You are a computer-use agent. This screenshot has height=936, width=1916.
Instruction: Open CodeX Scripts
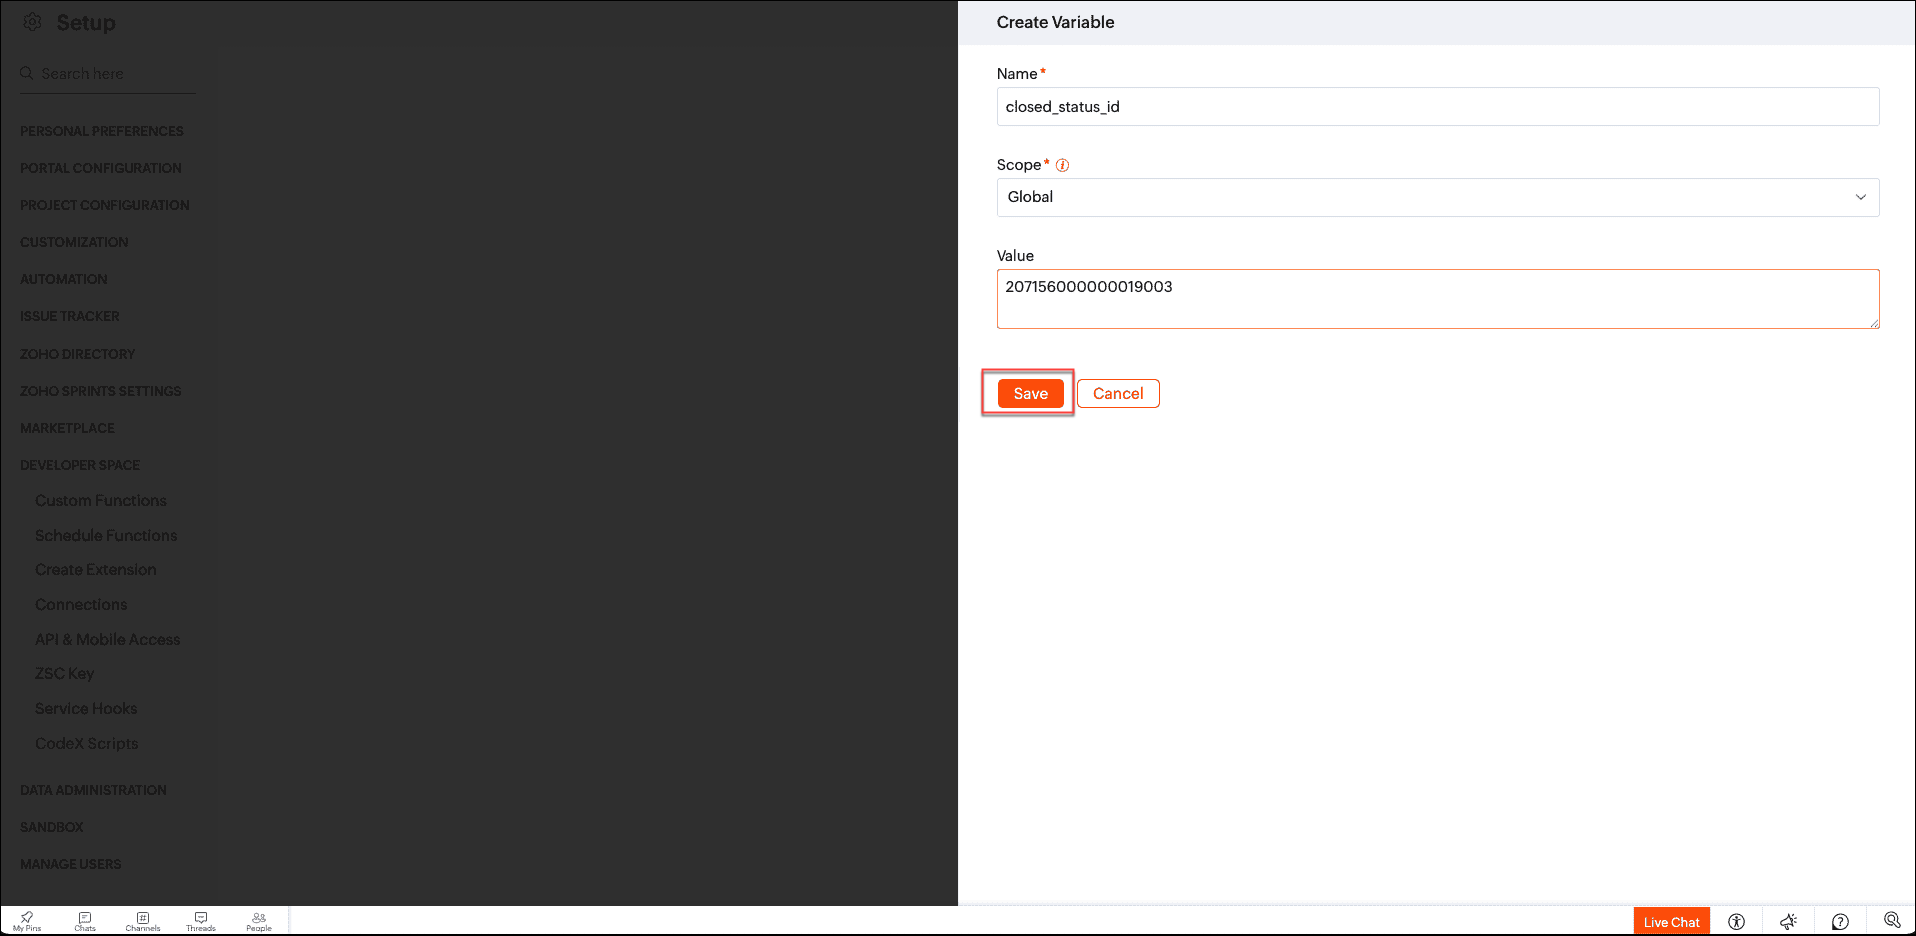[x=87, y=744]
